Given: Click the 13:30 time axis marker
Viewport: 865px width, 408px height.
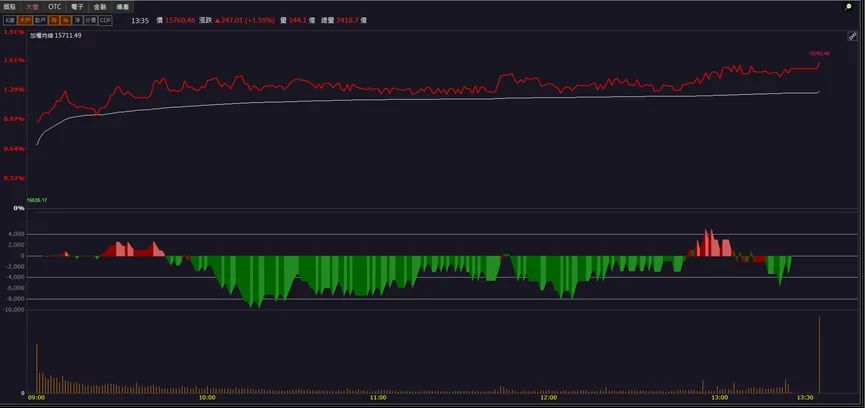Looking at the screenshot, I should (x=805, y=398).
